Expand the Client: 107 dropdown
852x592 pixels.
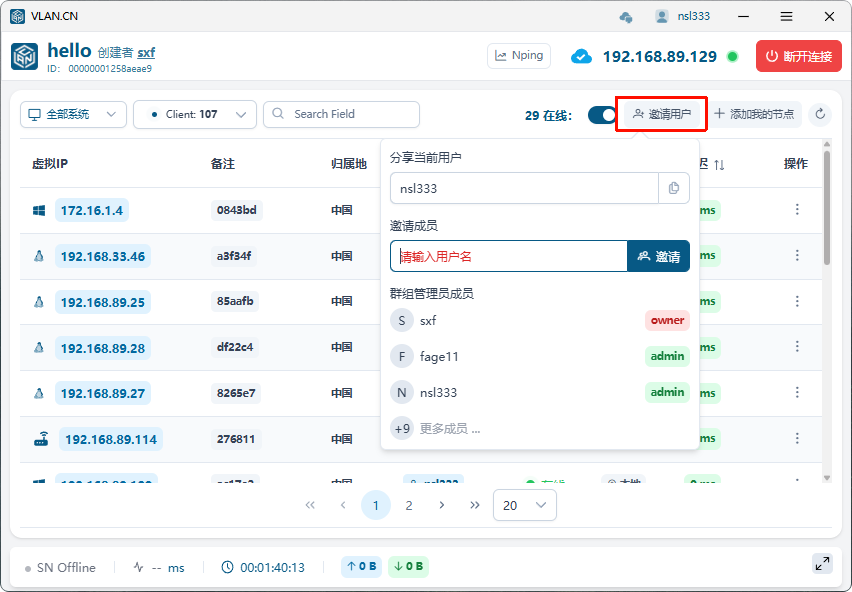[x=195, y=115]
